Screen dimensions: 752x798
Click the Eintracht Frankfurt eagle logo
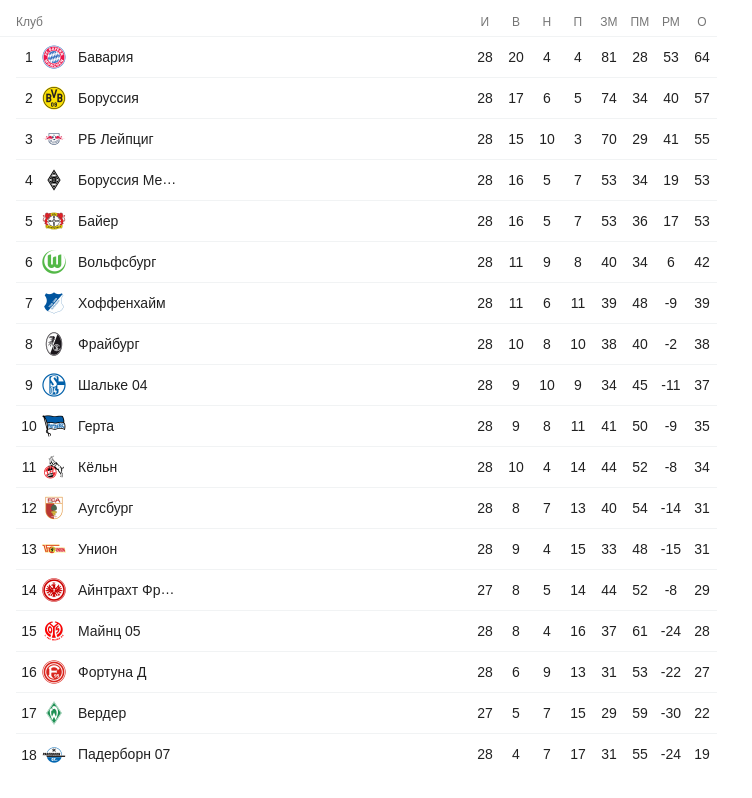click(54, 590)
